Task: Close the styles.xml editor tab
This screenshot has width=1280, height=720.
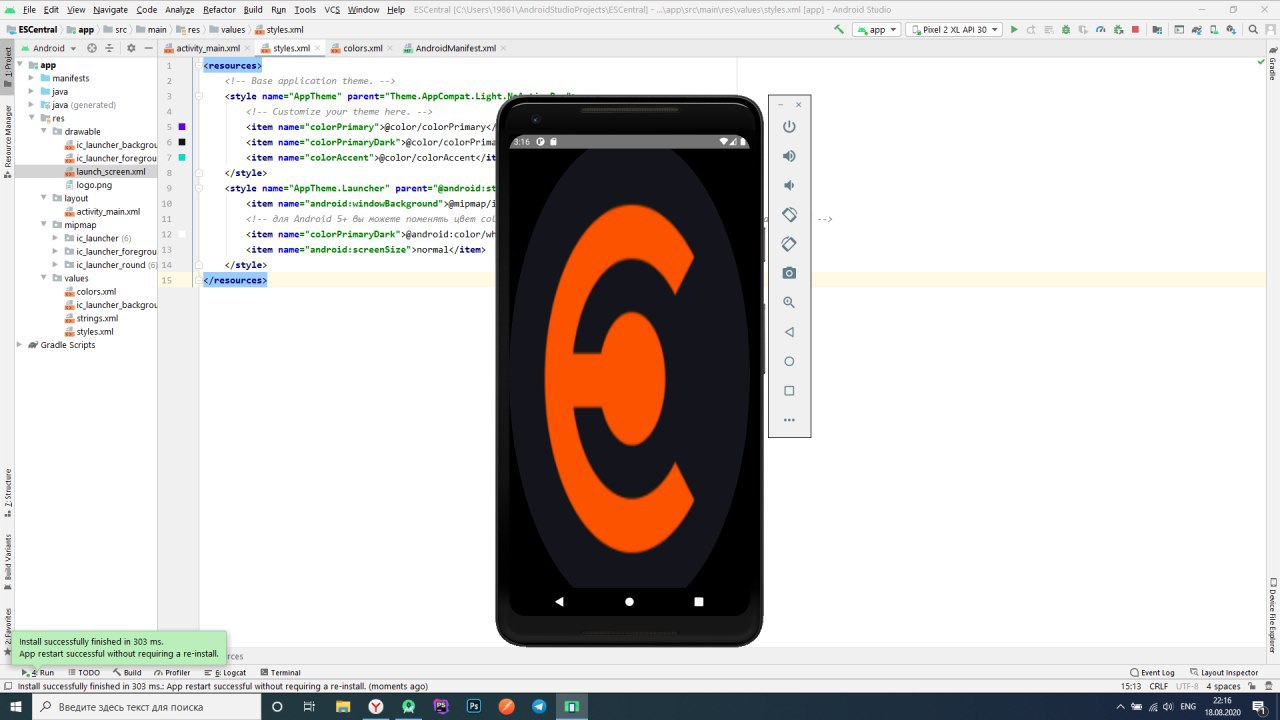Action: coord(318,48)
